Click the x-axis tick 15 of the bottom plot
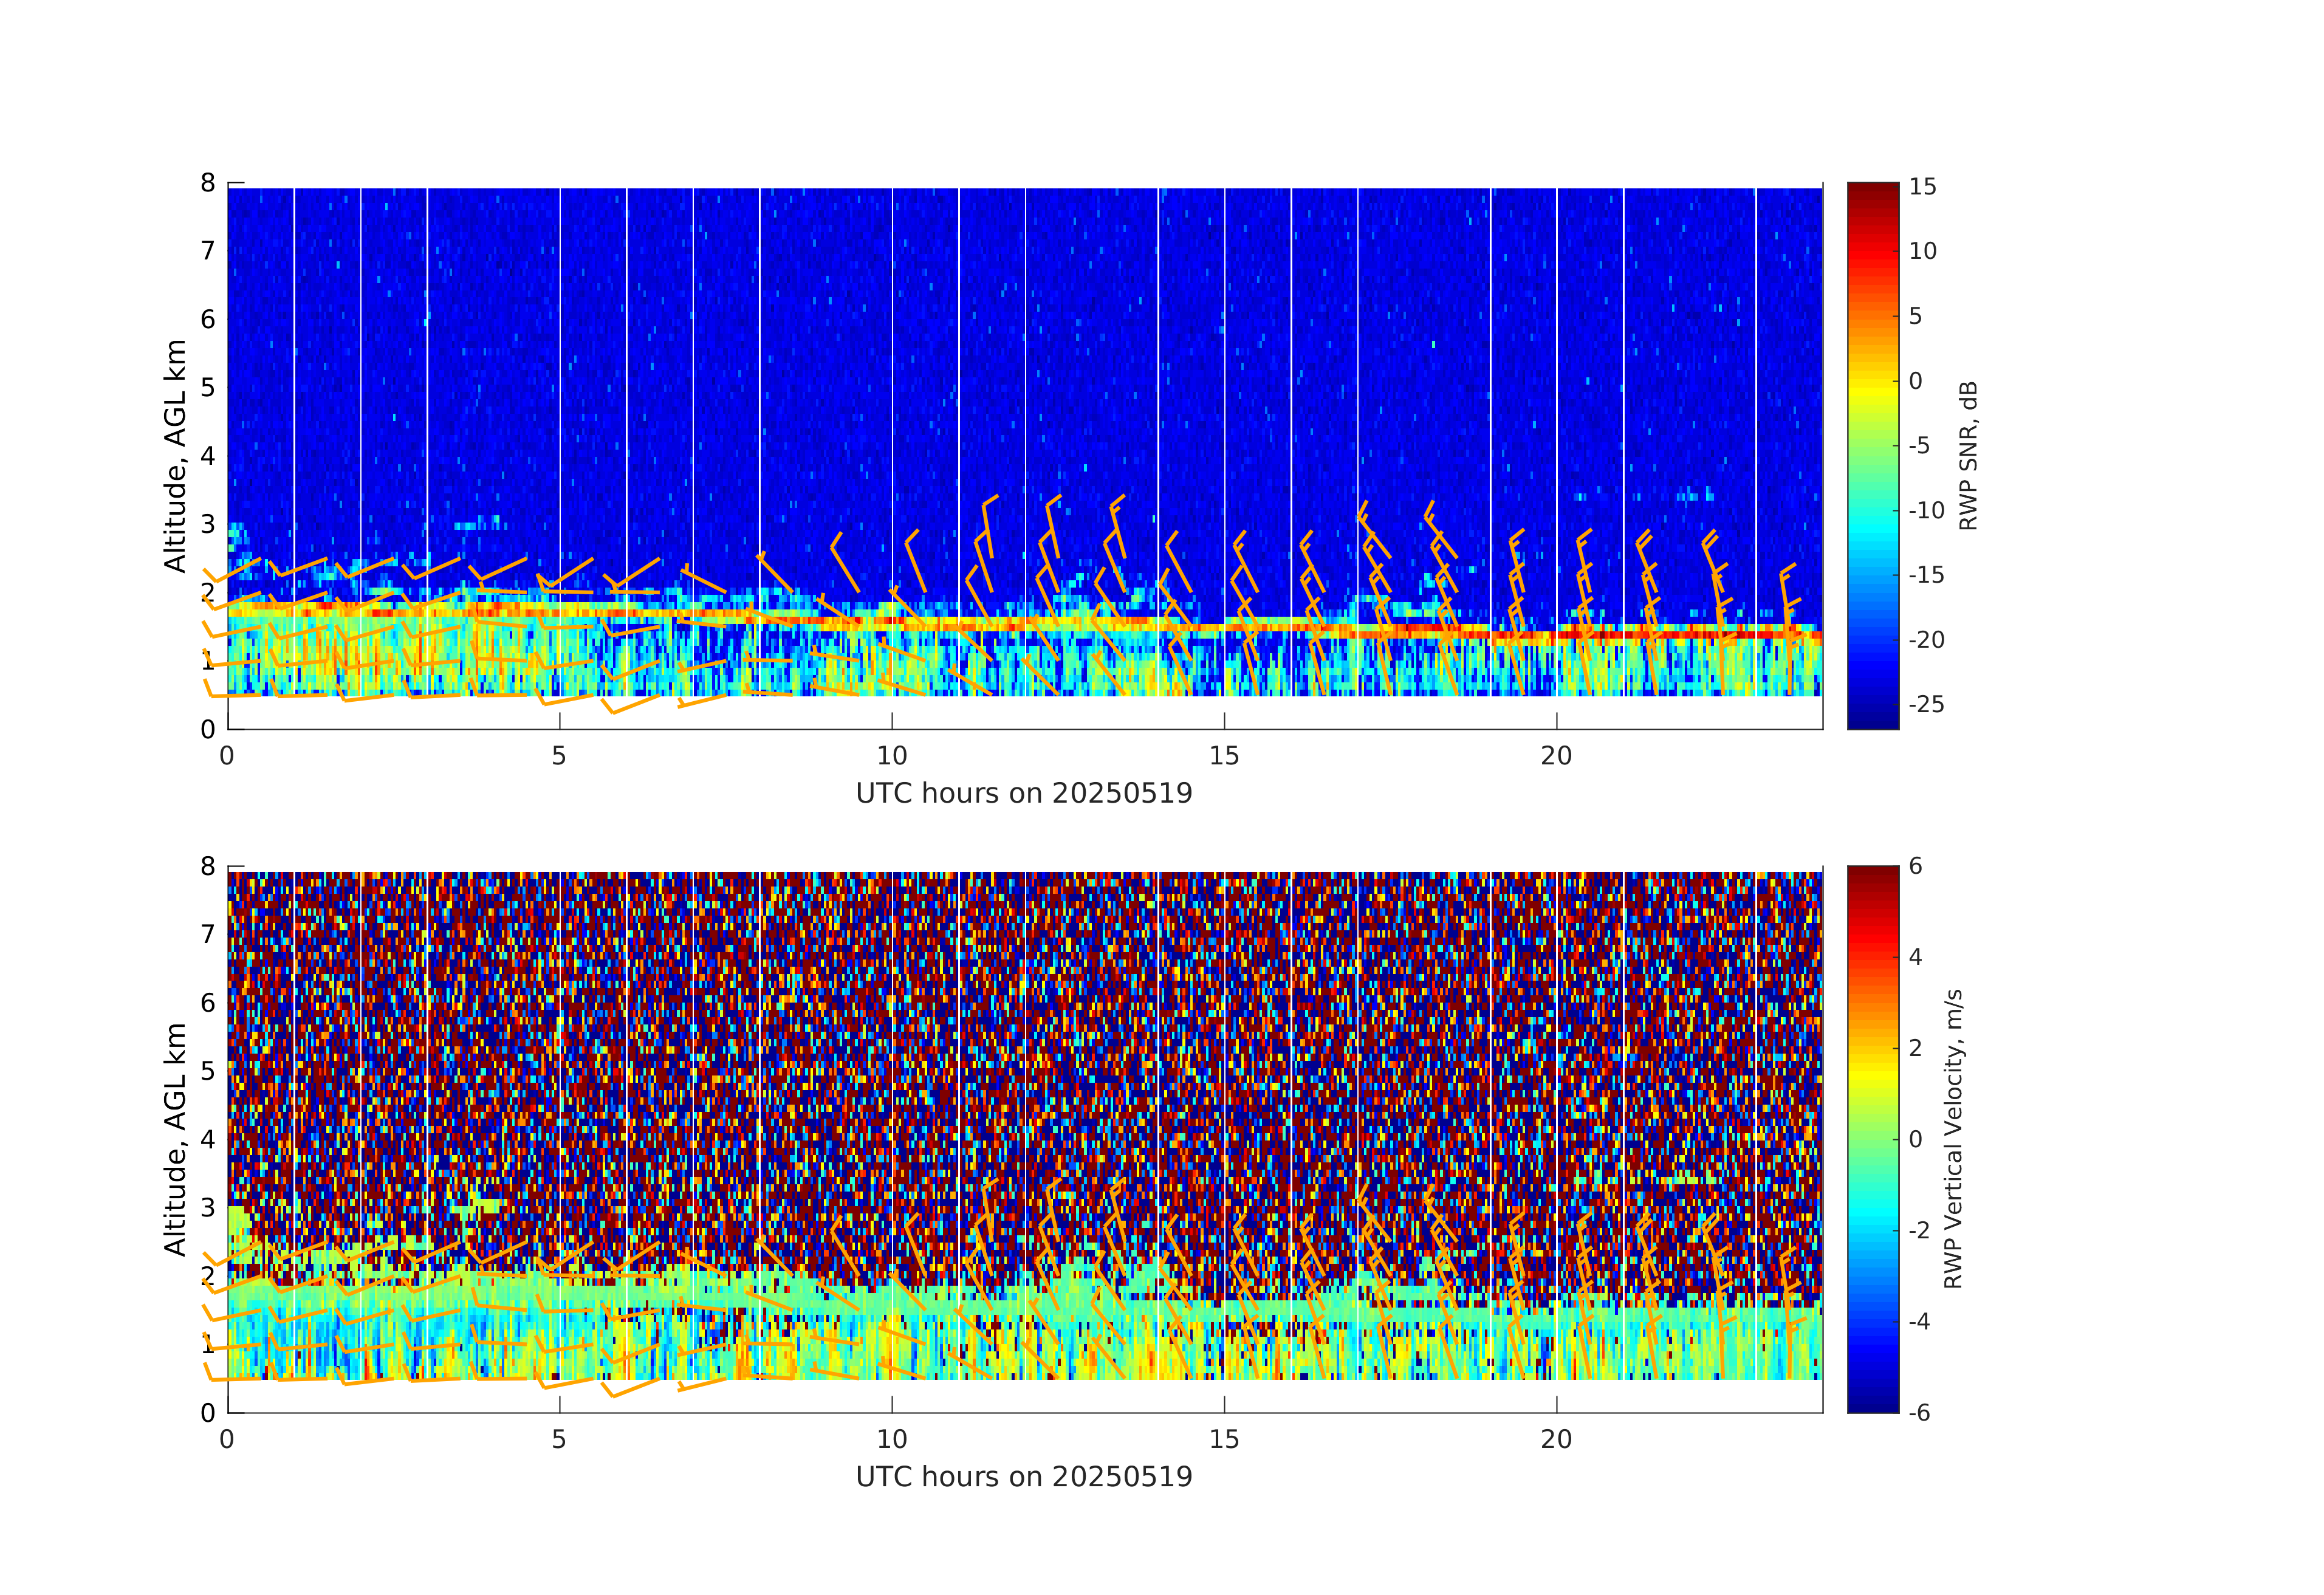 (1224, 1440)
